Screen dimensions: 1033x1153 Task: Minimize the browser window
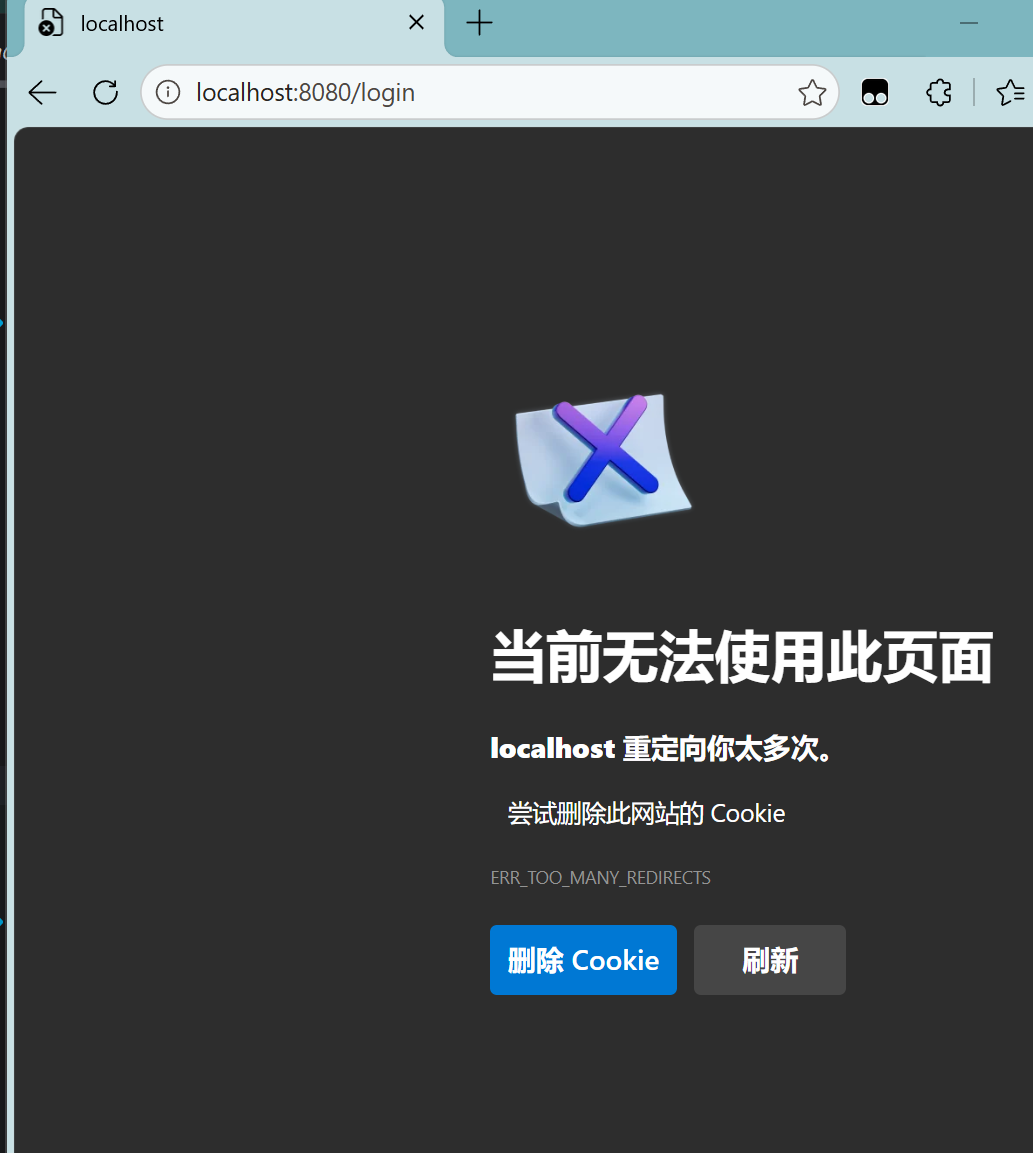click(969, 23)
